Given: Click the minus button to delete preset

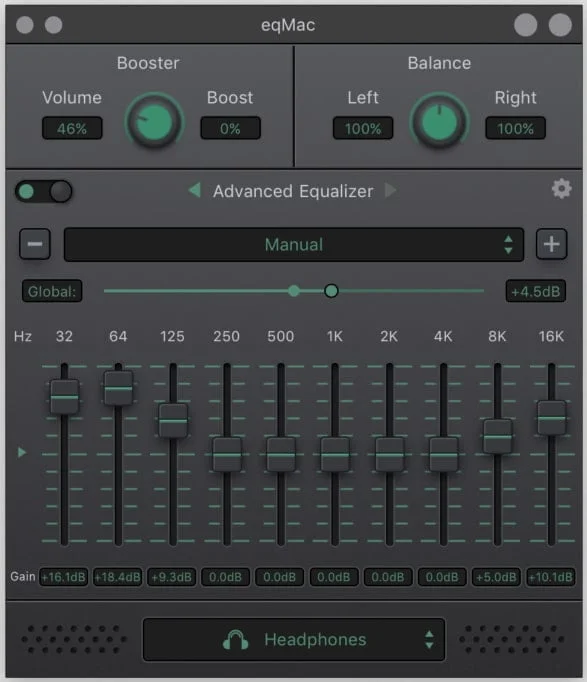Looking at the screenshot, I should pyautogui.click(x=35, y=244).
